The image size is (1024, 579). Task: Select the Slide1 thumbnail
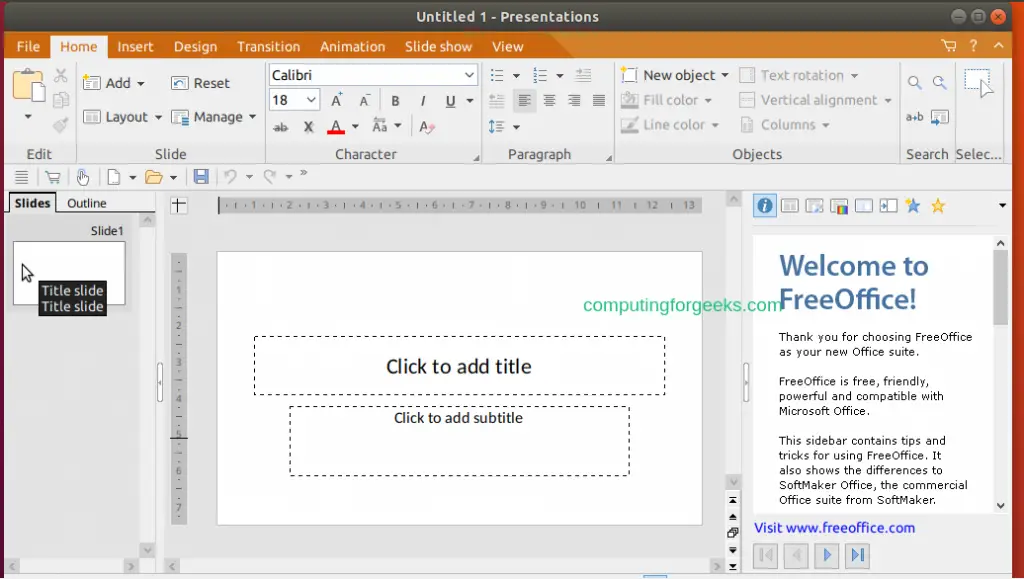pyautogui.click(x=69, y=273)
